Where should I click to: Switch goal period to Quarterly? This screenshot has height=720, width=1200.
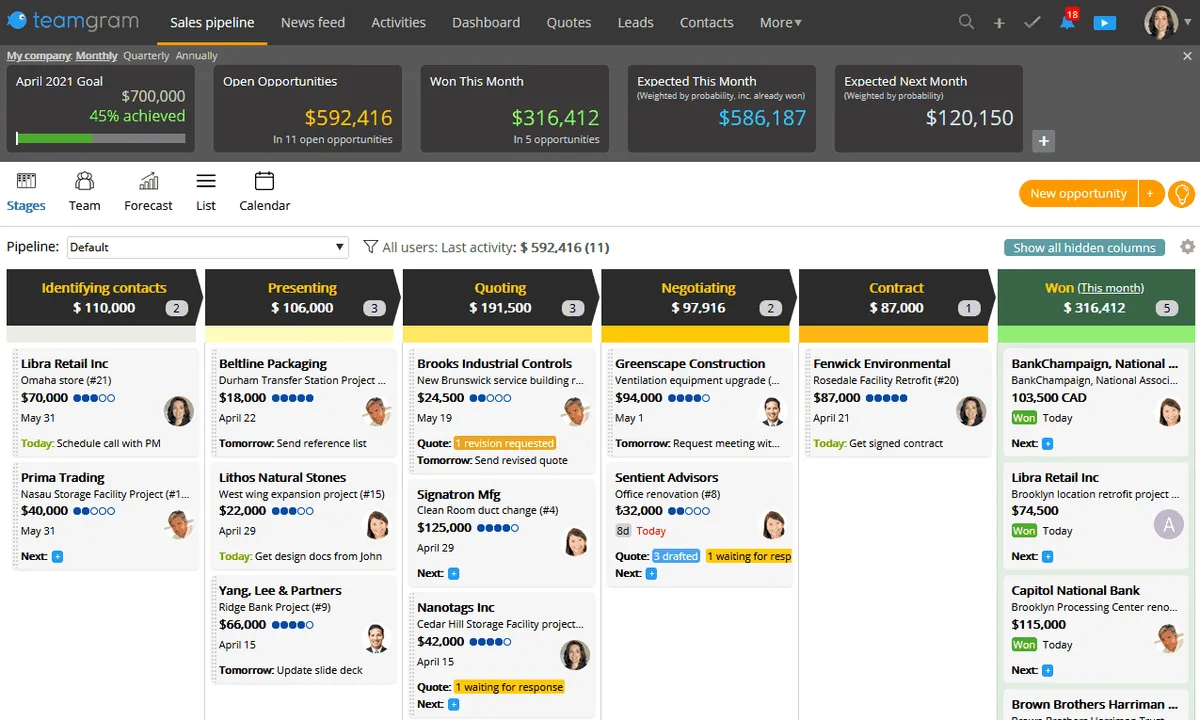(146, 56)
